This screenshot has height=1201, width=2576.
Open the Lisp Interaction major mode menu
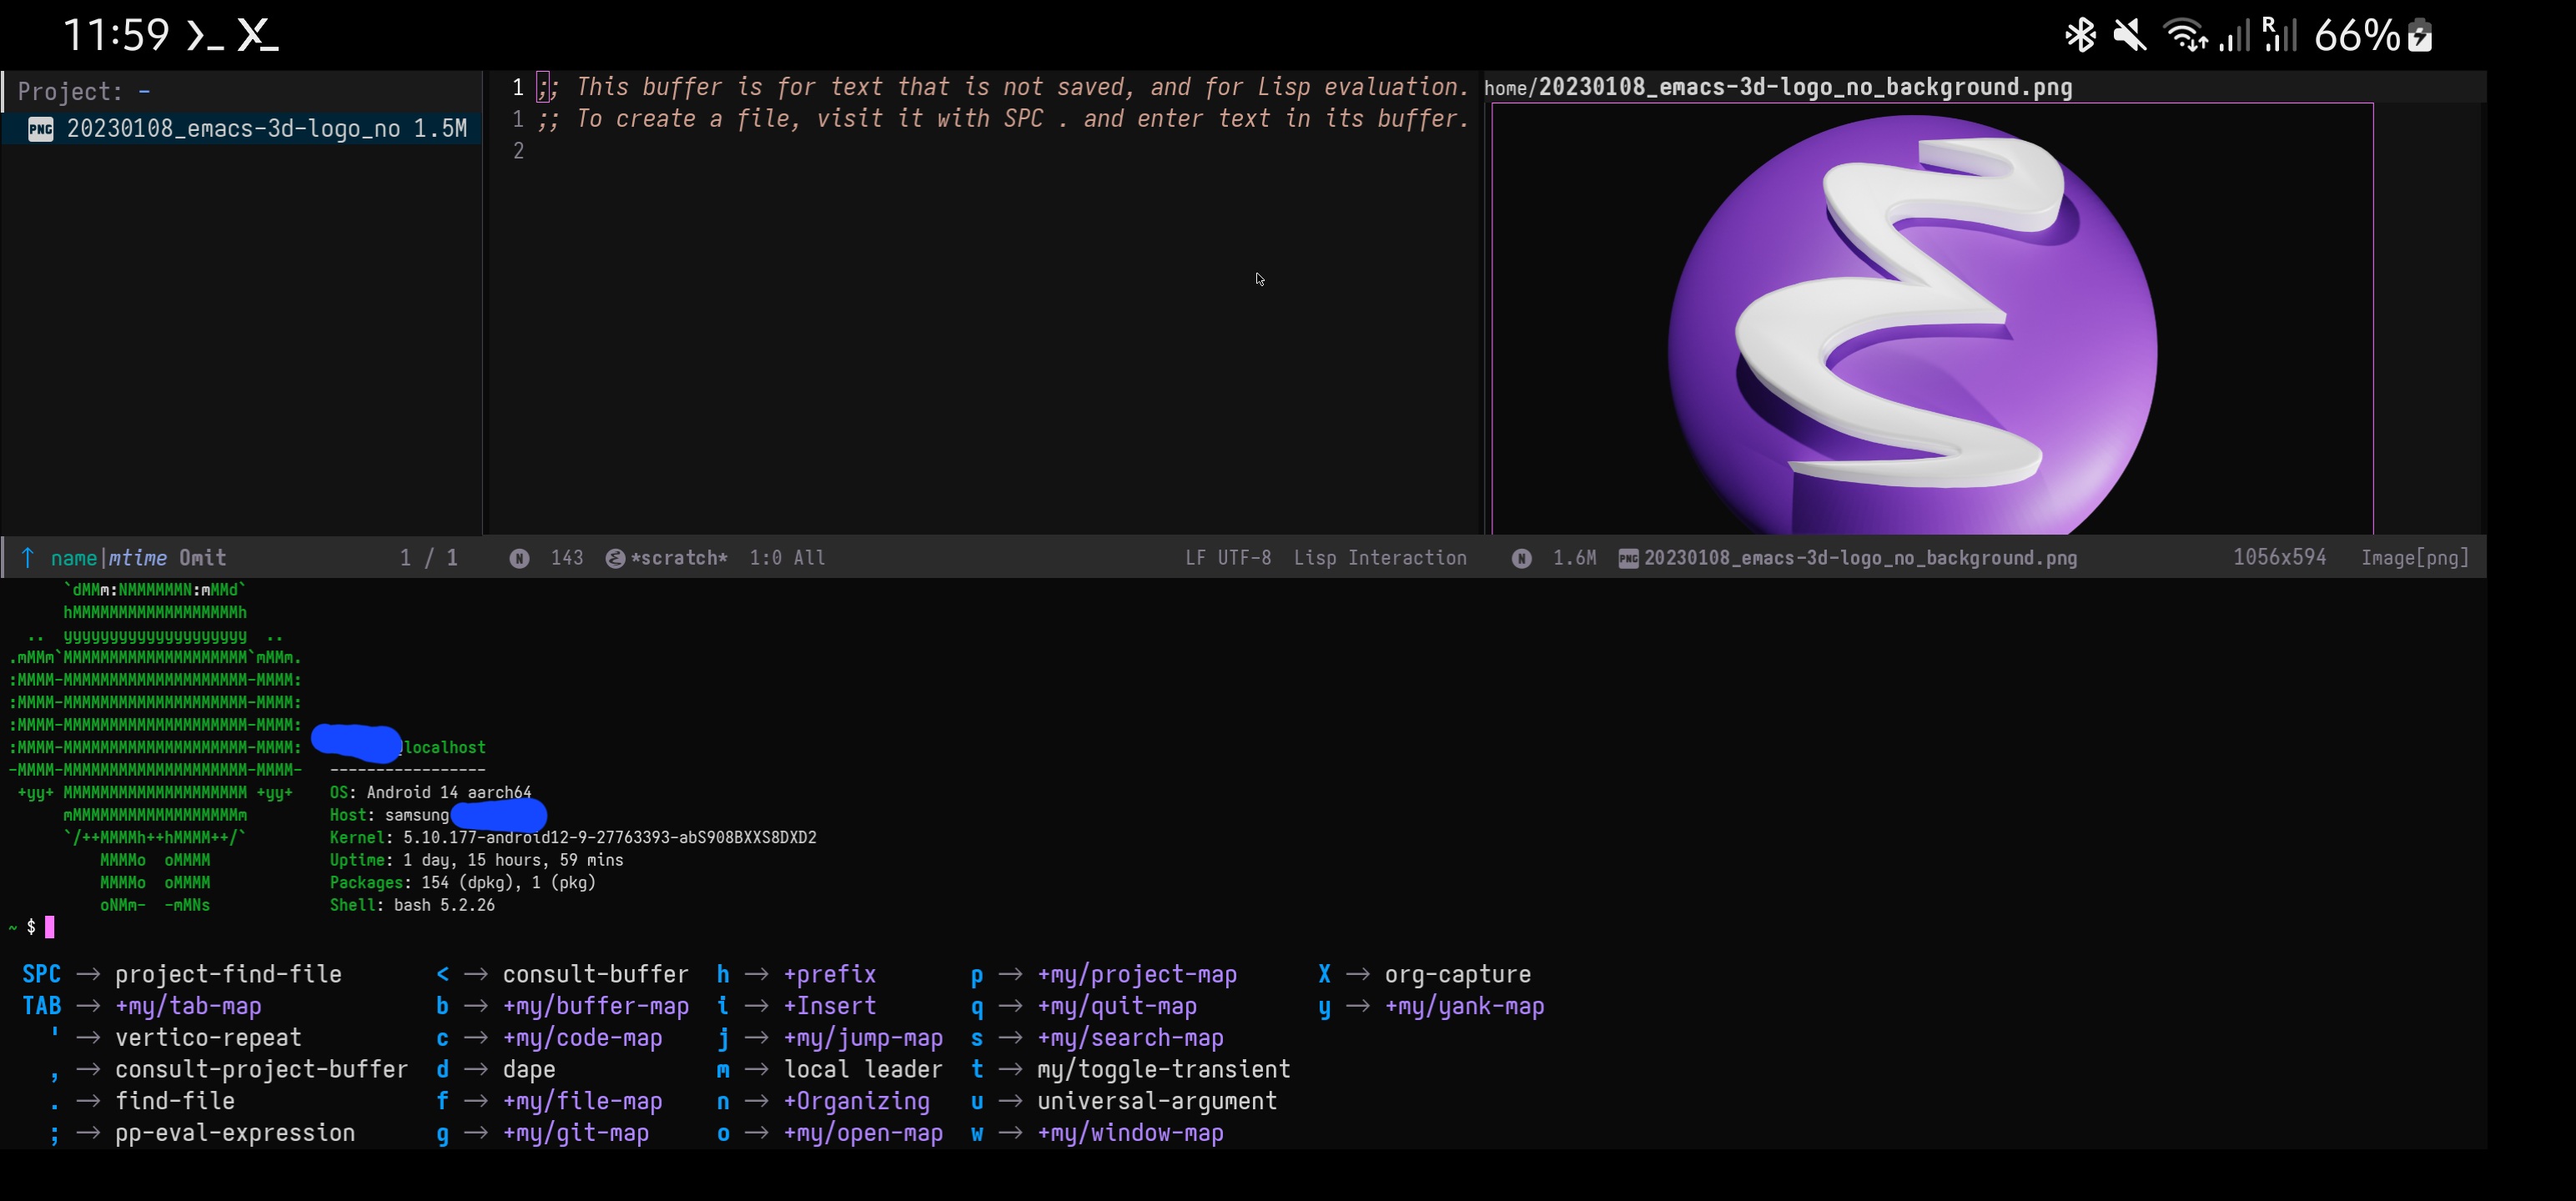[x=1379, y=558]
